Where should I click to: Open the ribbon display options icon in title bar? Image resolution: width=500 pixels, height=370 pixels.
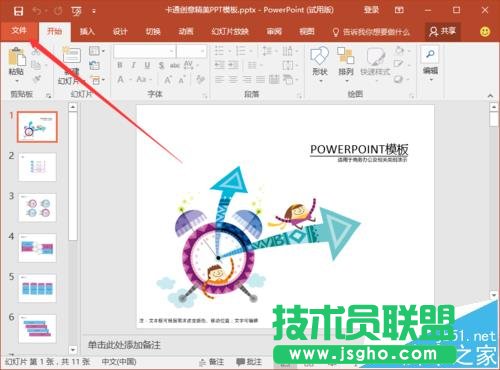pyautogui.click(x=399, y=10)
